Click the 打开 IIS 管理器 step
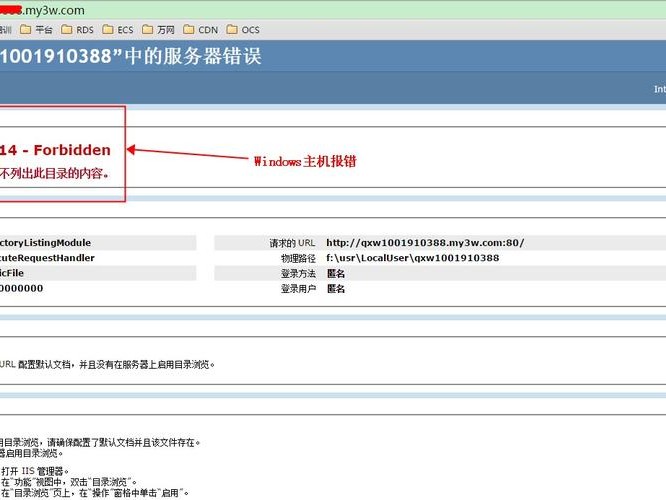Screen dimensions: 666x500 point(34,471)
